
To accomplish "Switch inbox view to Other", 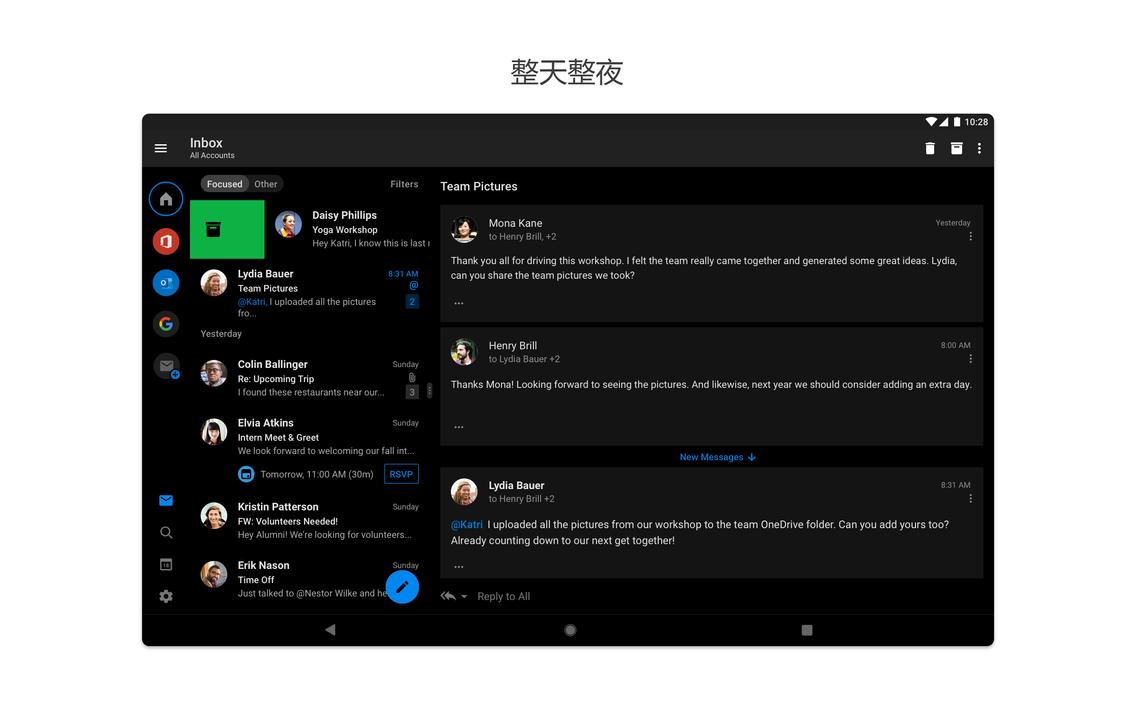I will click(x=265, y=183).
